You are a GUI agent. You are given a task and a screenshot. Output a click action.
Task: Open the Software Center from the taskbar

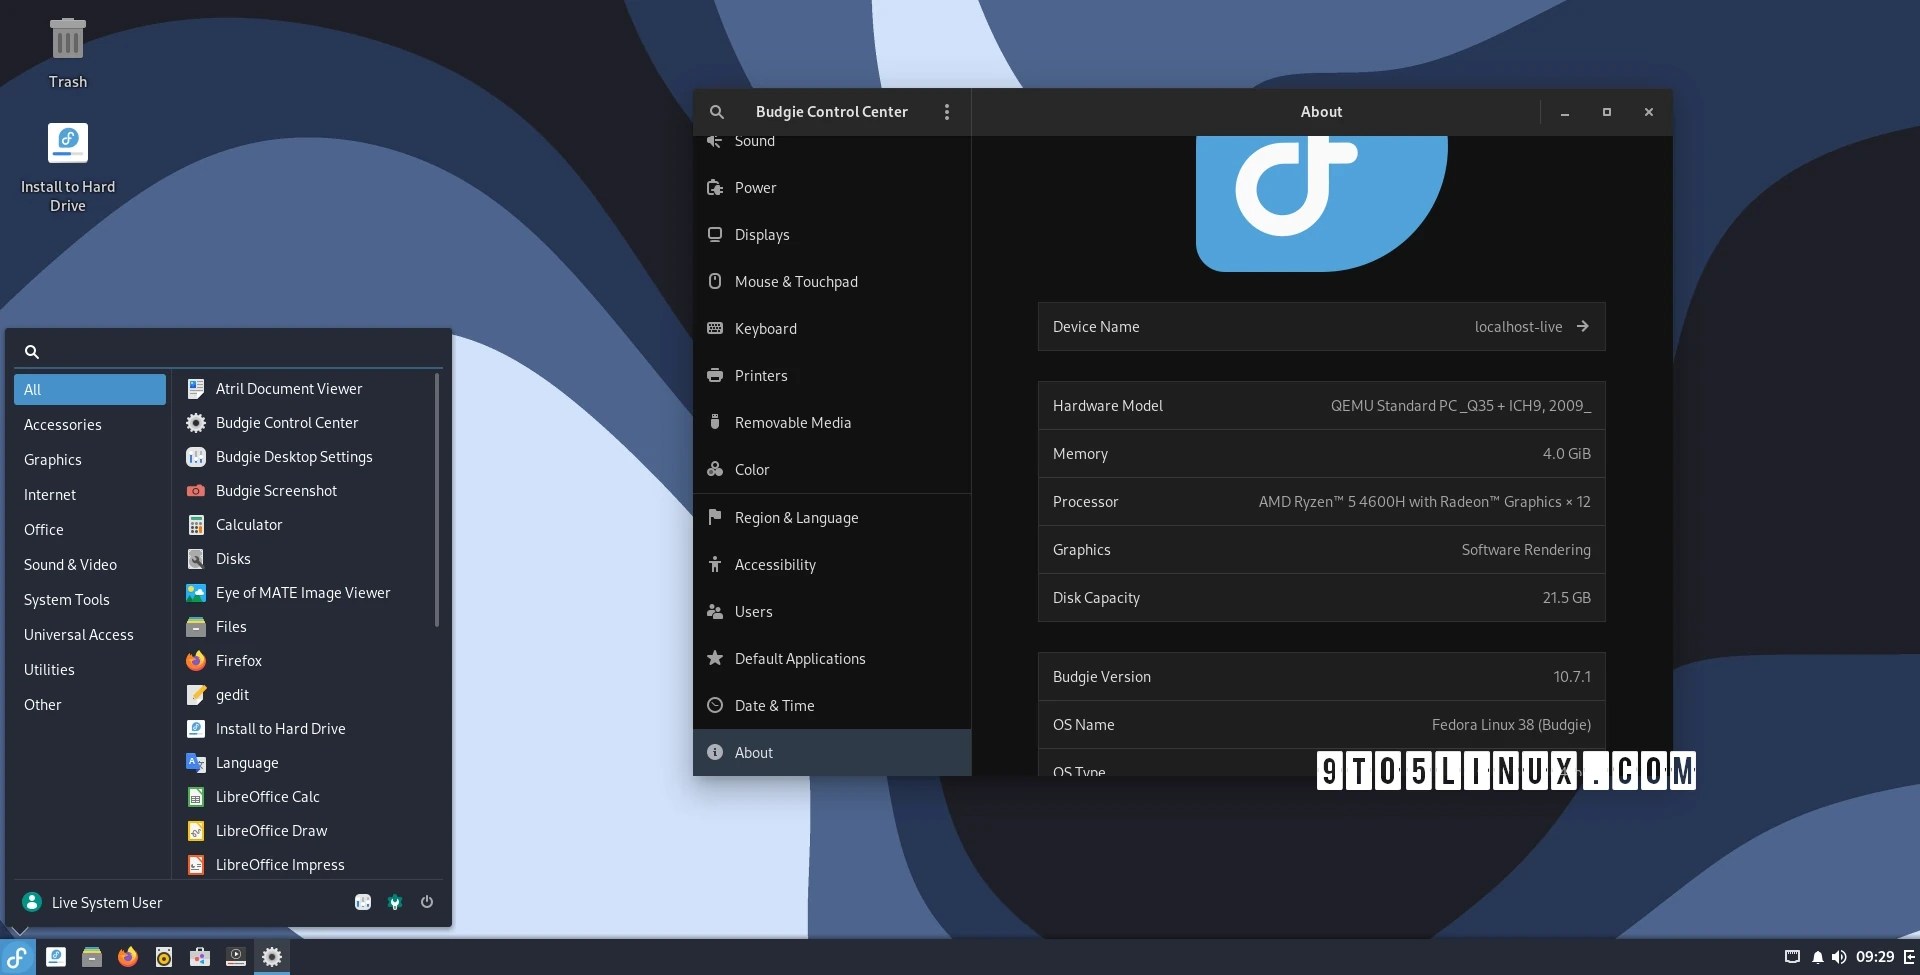pos(199,957)
